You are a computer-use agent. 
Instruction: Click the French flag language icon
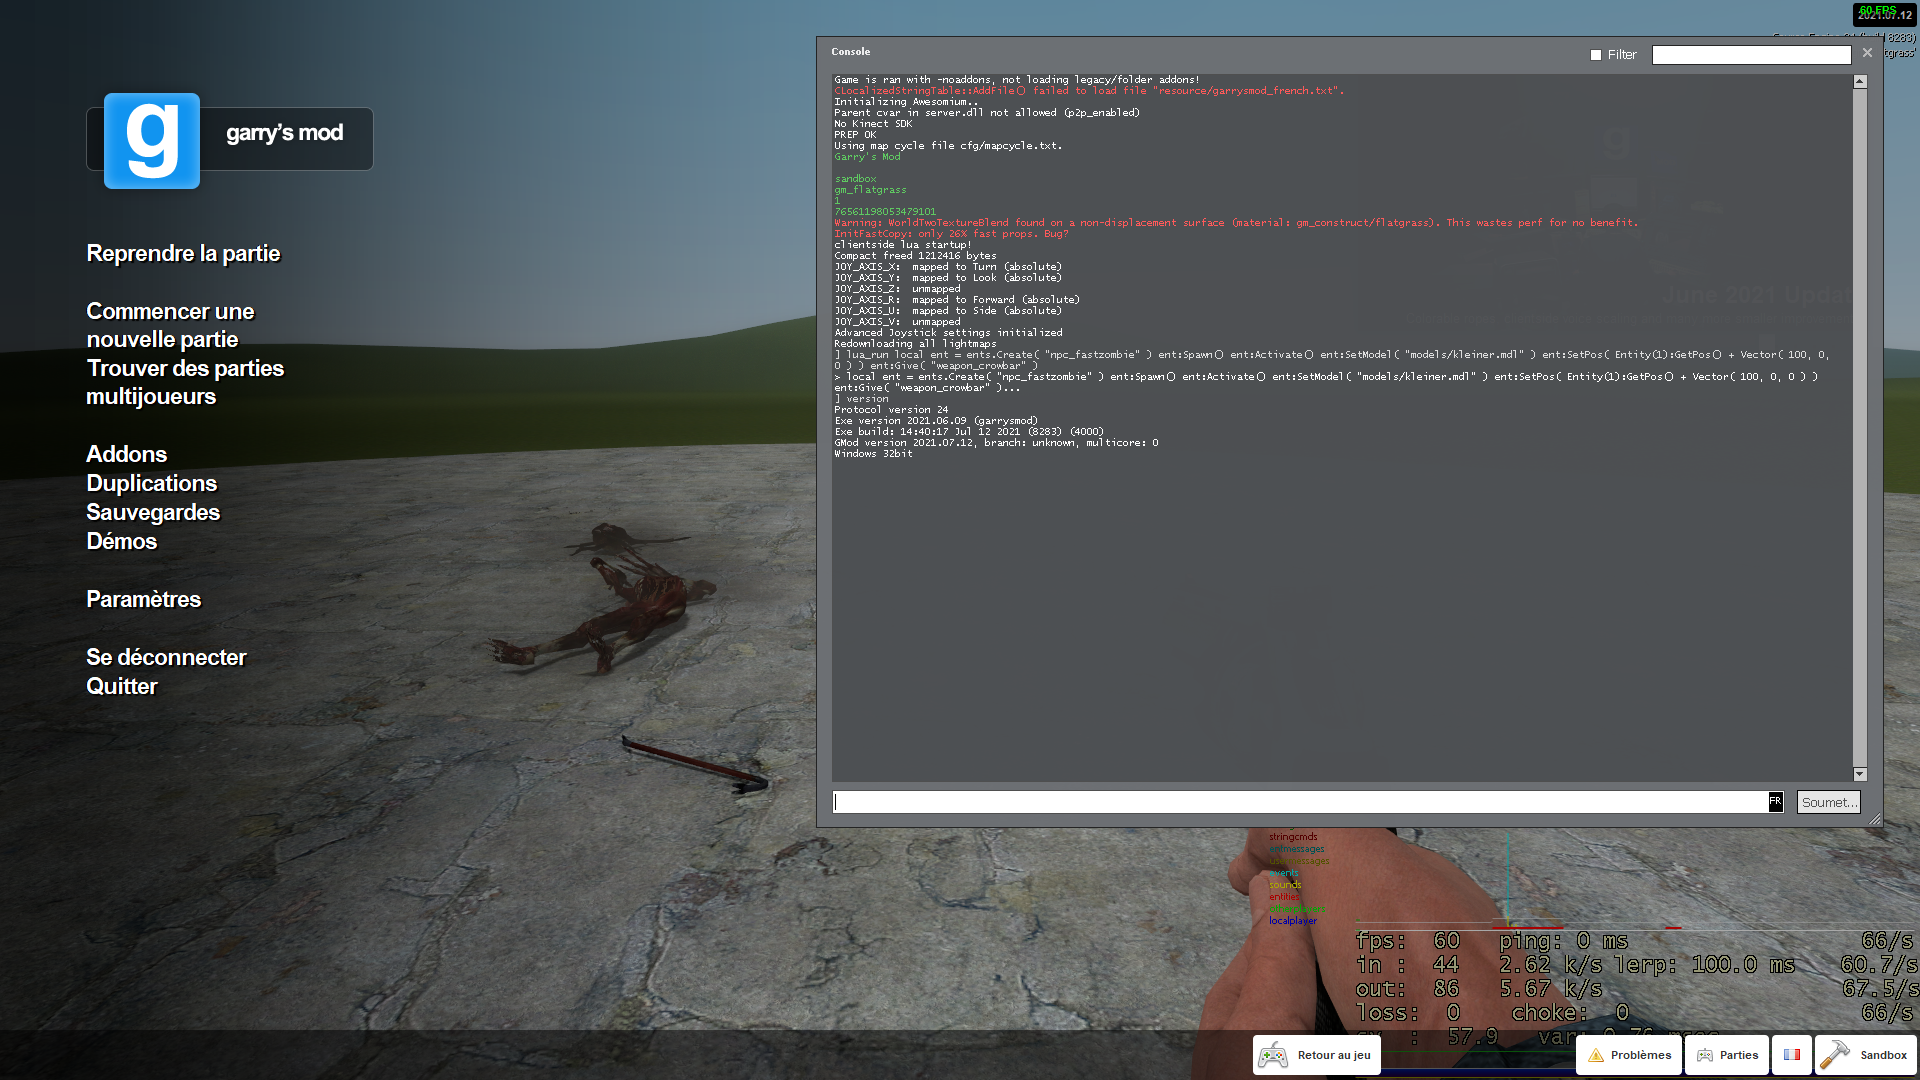[x=1792, y=1055]
